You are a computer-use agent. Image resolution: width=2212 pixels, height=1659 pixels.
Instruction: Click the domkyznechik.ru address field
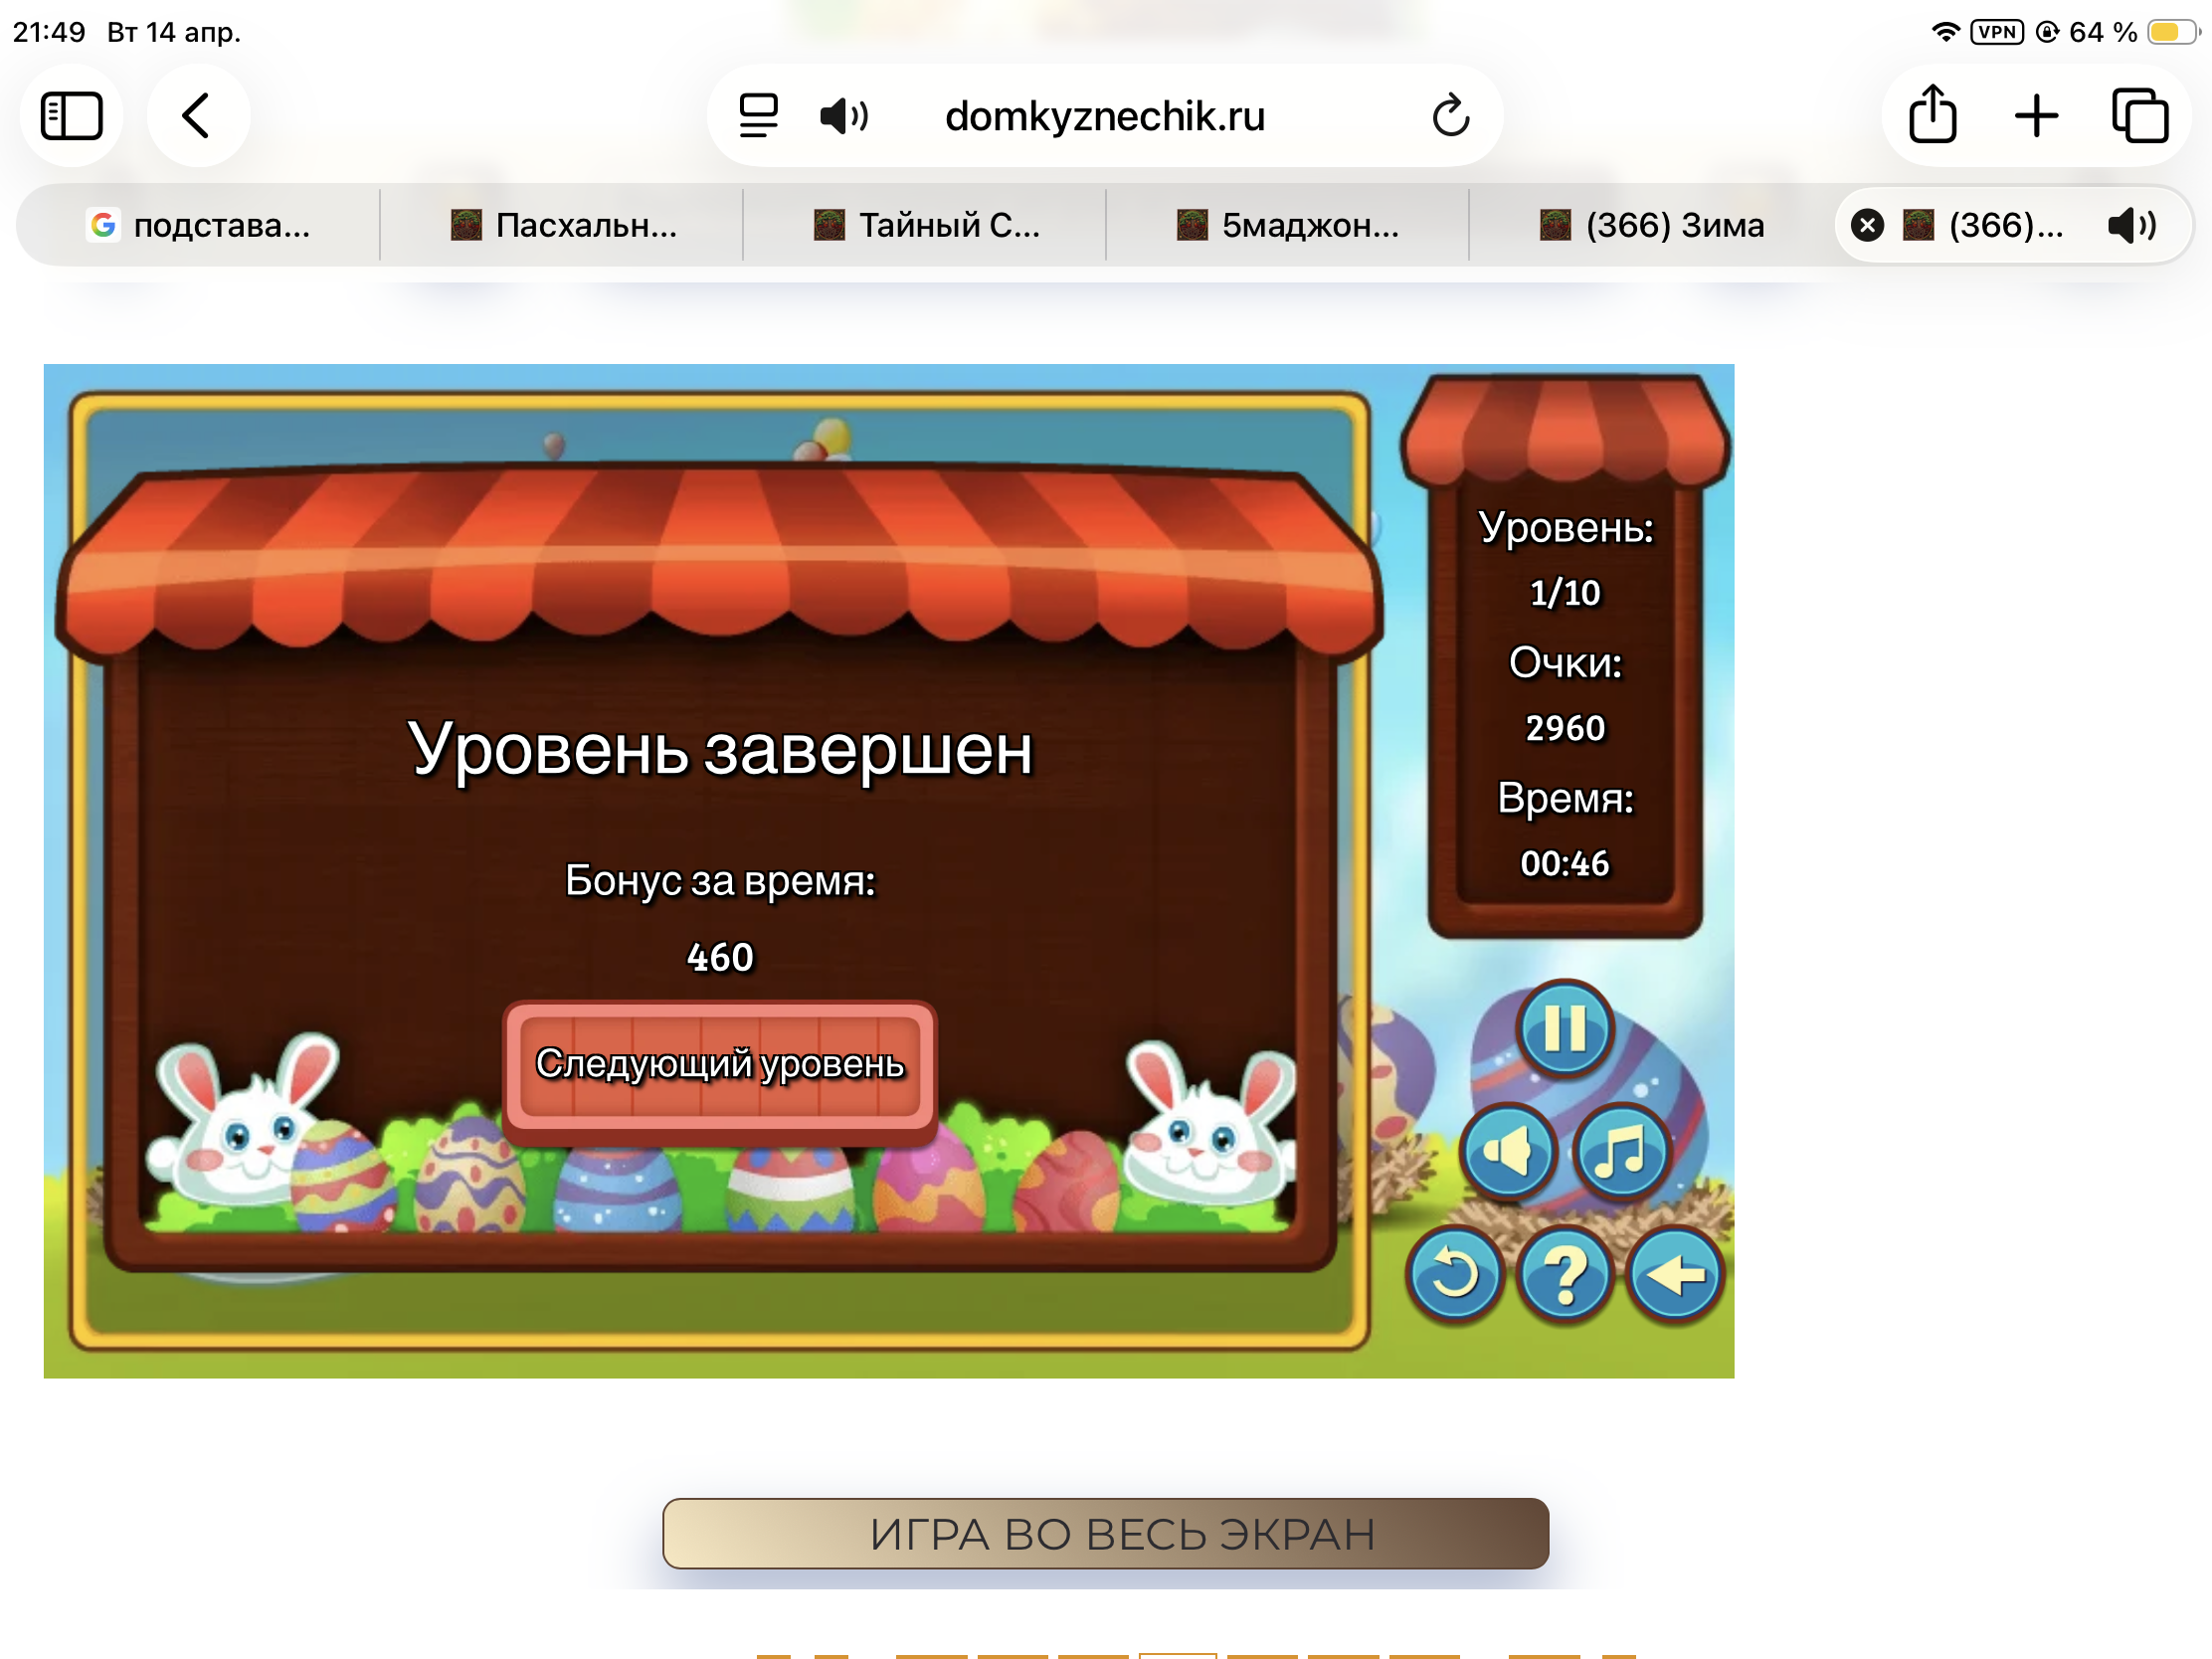1105,116
